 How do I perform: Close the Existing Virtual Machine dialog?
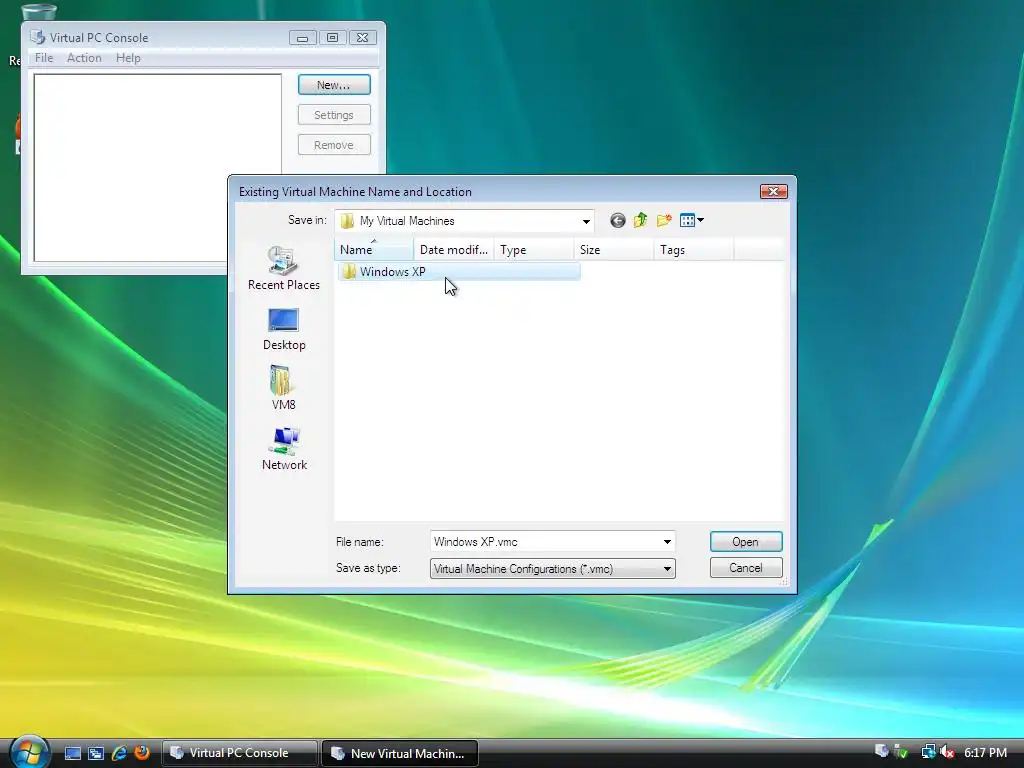coord(774,191)
